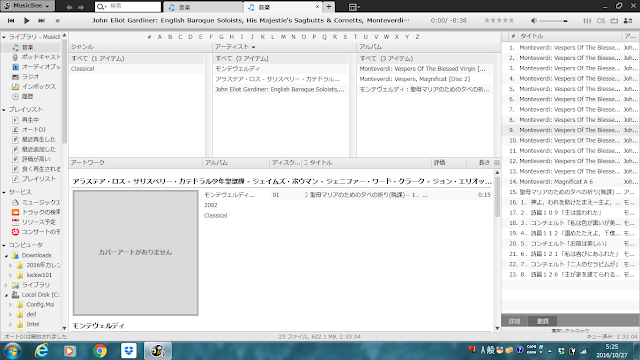The height and width of the screenshot is (360, 640).
Task: Click the missing cover art placeholder
Action: coord(136,253)
